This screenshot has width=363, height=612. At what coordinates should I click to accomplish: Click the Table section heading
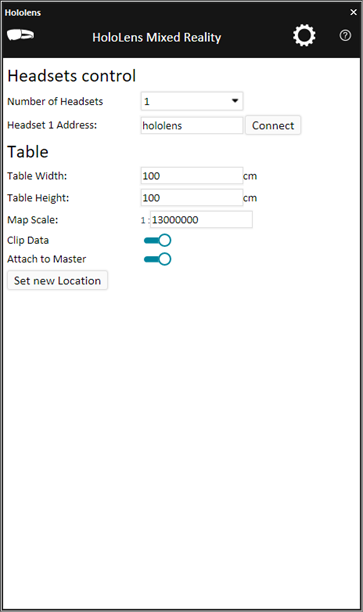(28, 152)
